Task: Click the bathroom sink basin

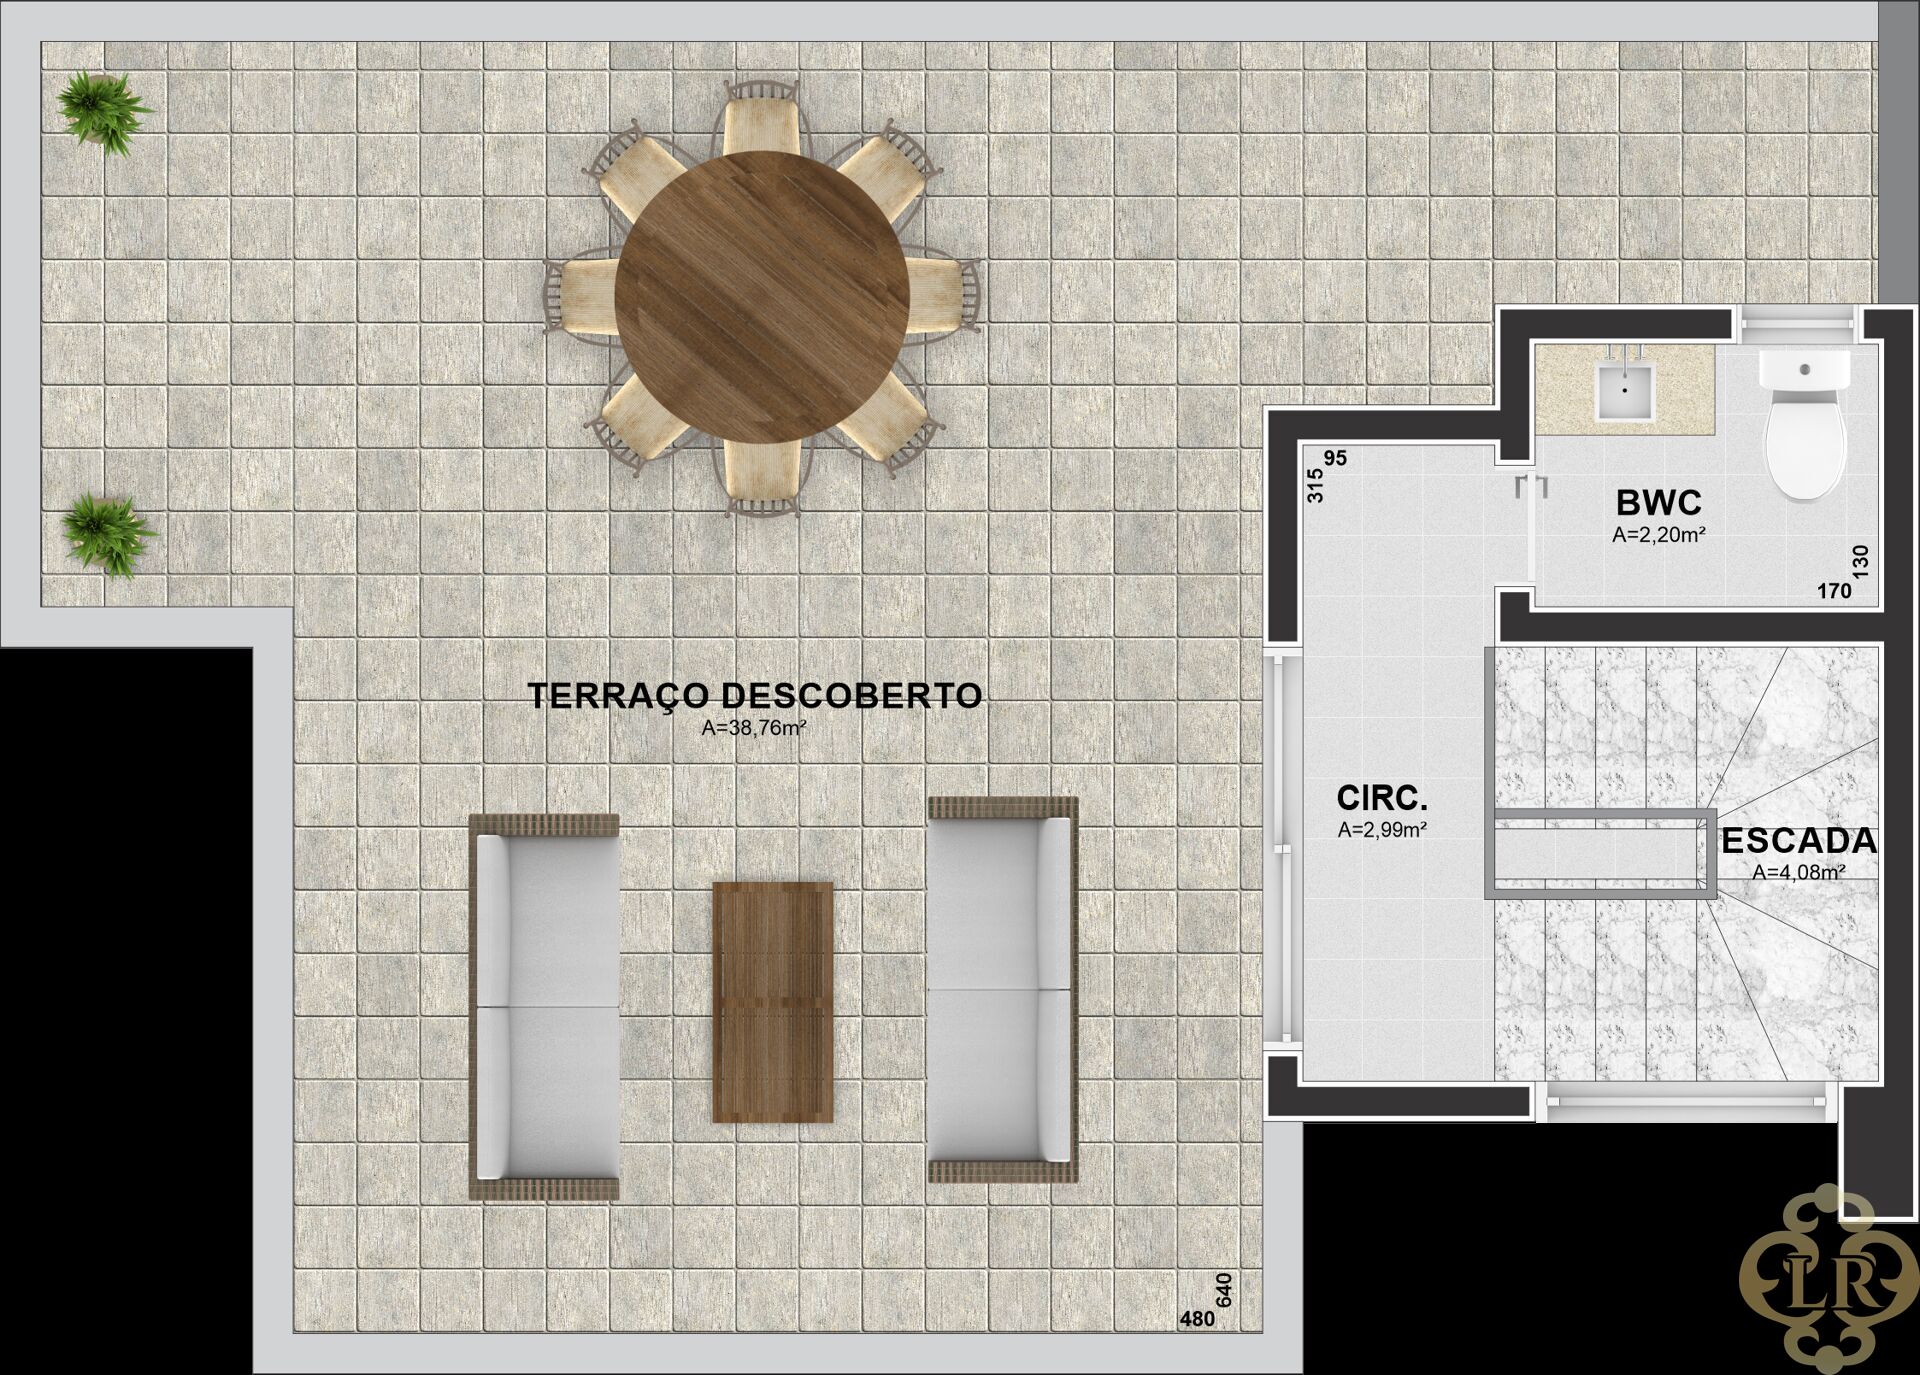Action: click(x=1625, y=392)
